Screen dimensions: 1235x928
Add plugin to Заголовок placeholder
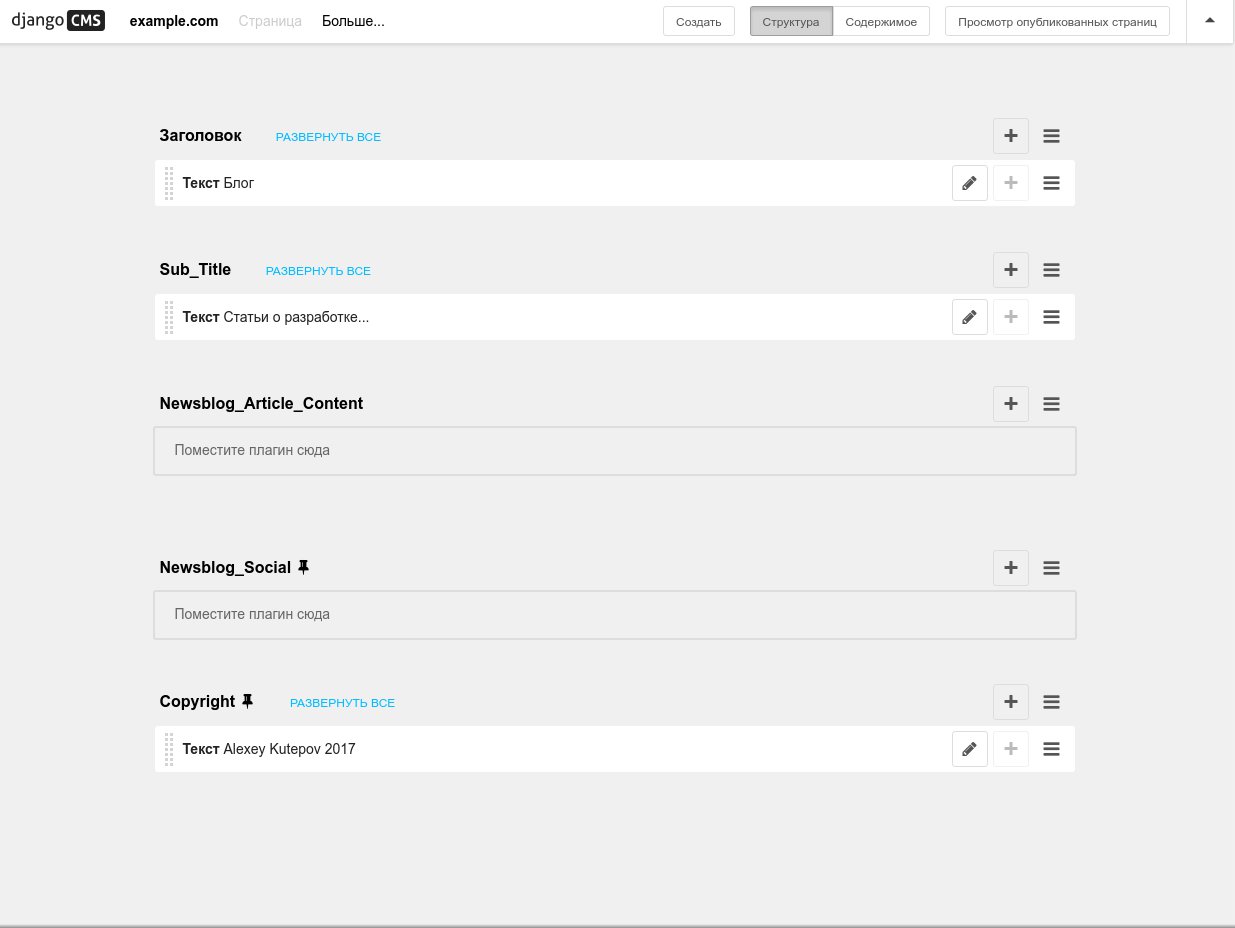(x=1010, y=136)
